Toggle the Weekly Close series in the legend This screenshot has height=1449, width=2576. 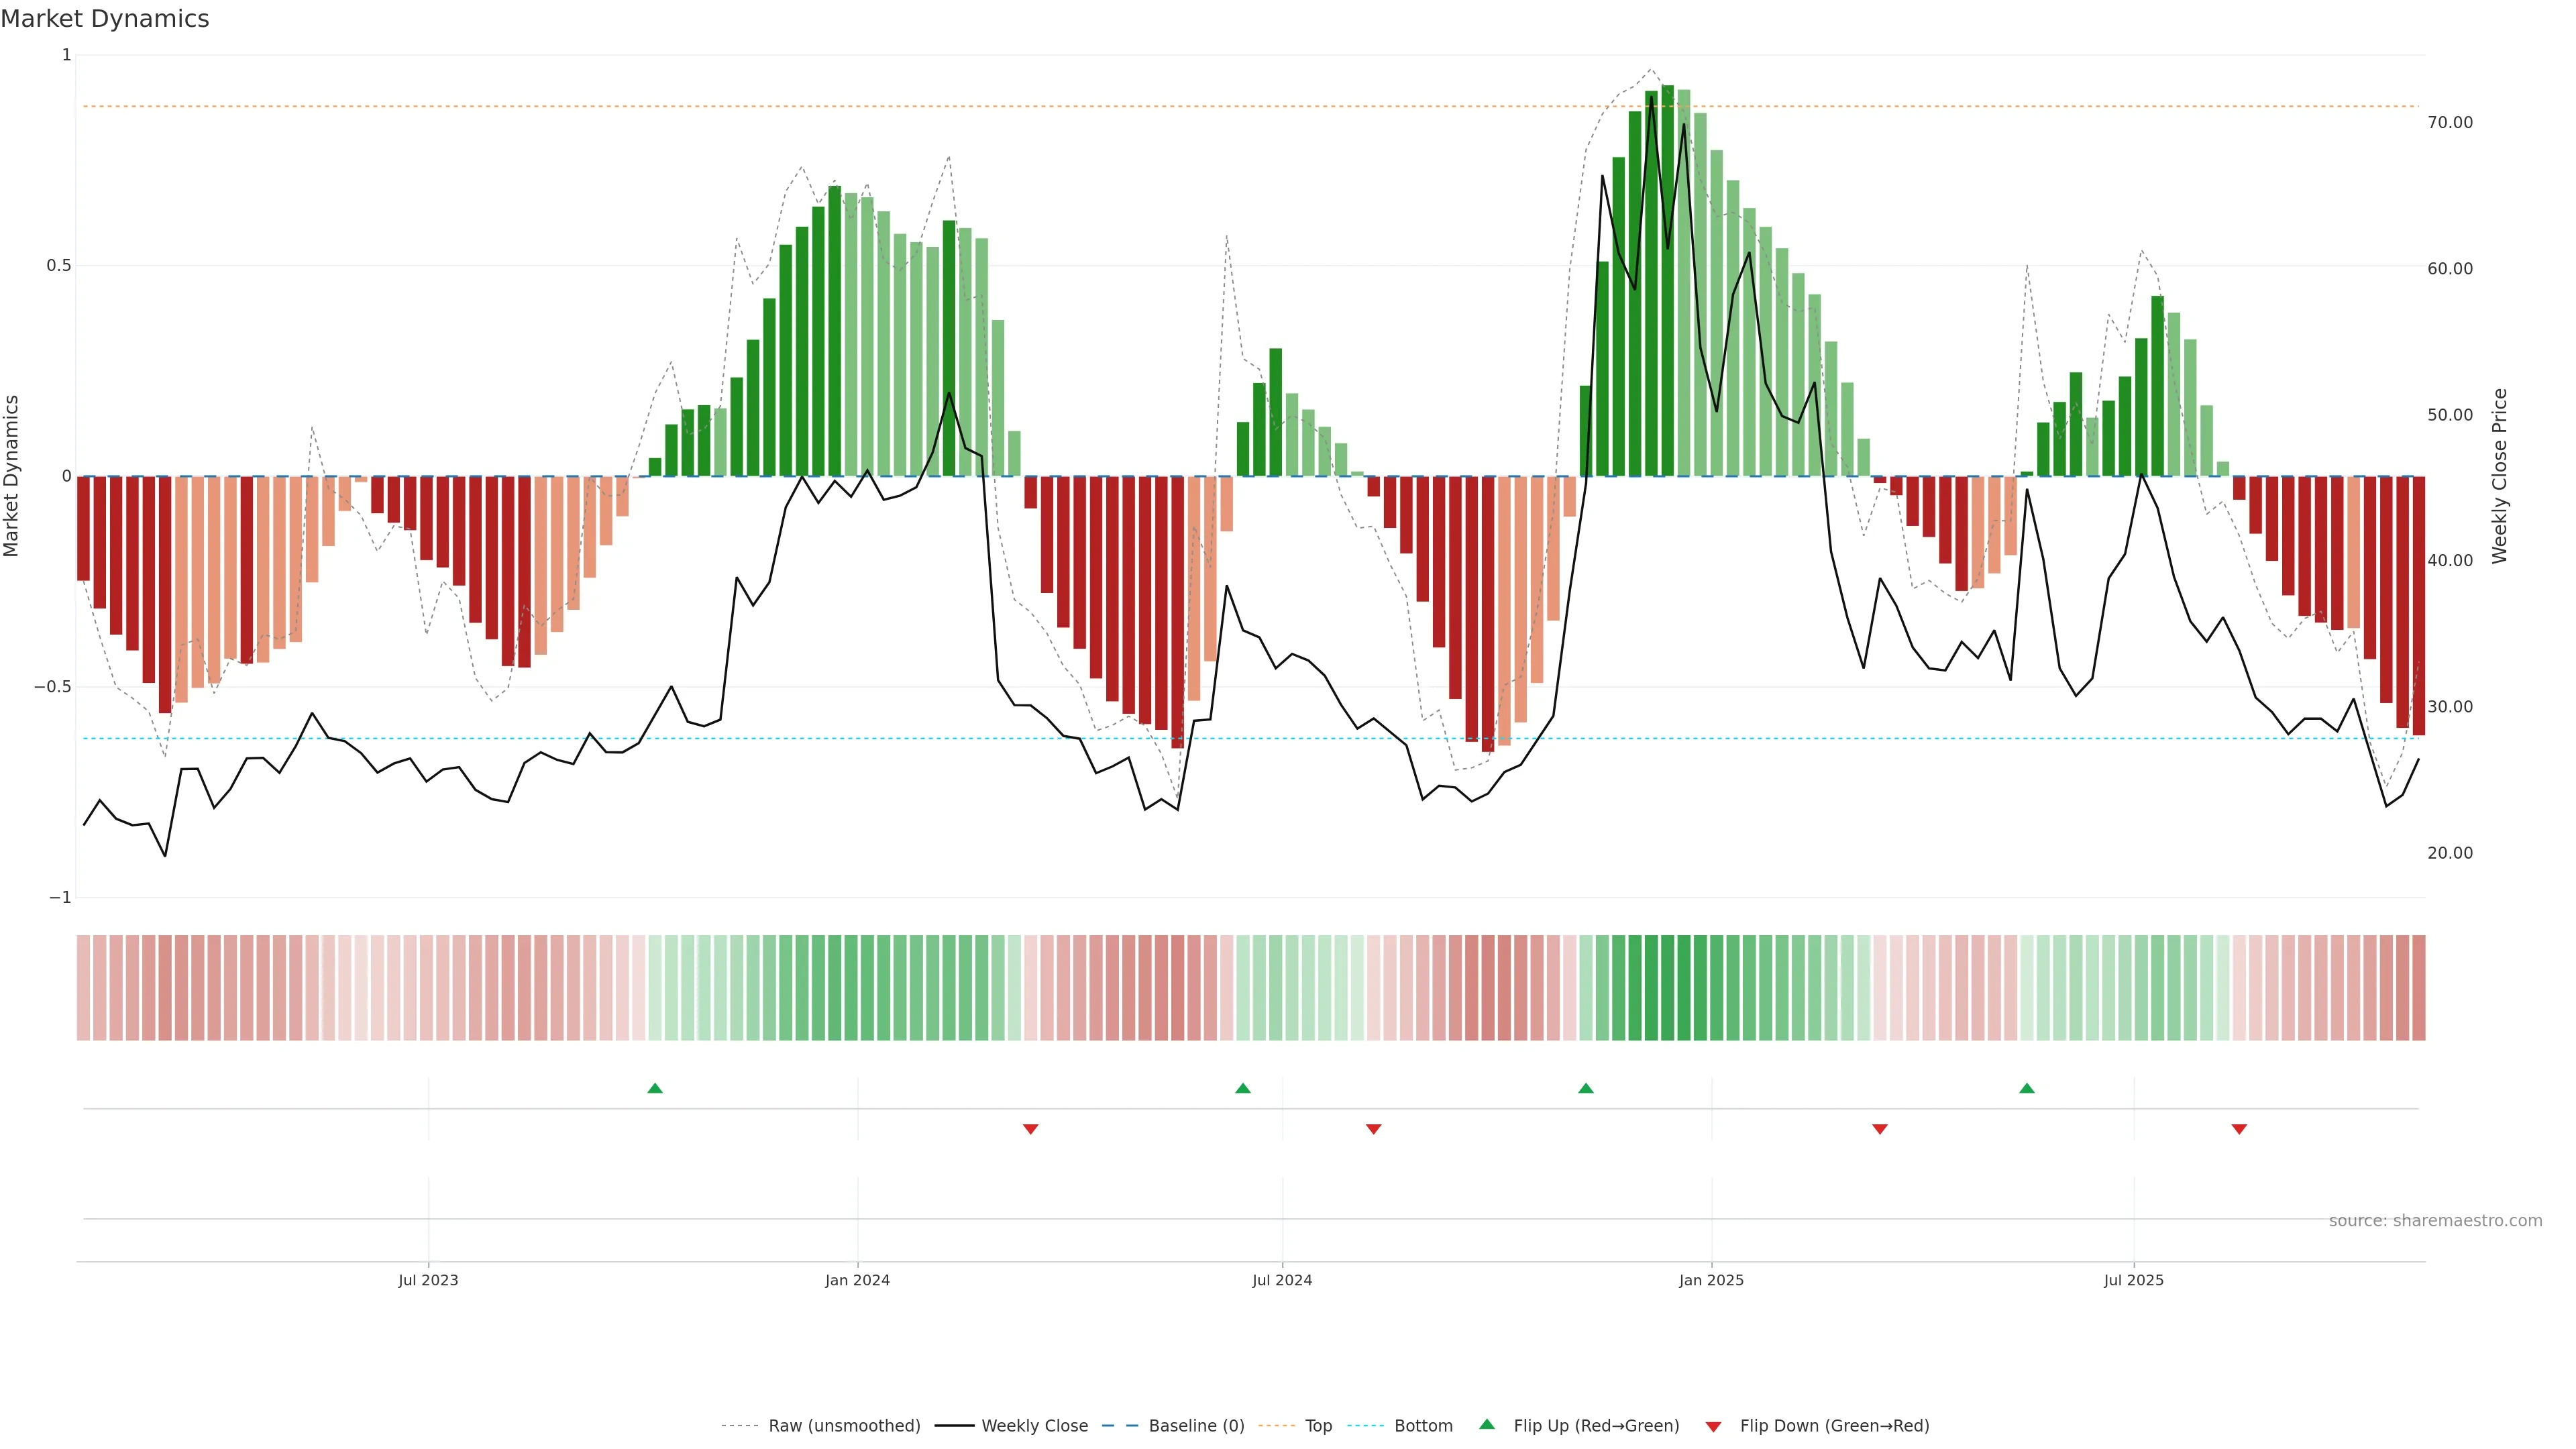click(1034, 1426)
